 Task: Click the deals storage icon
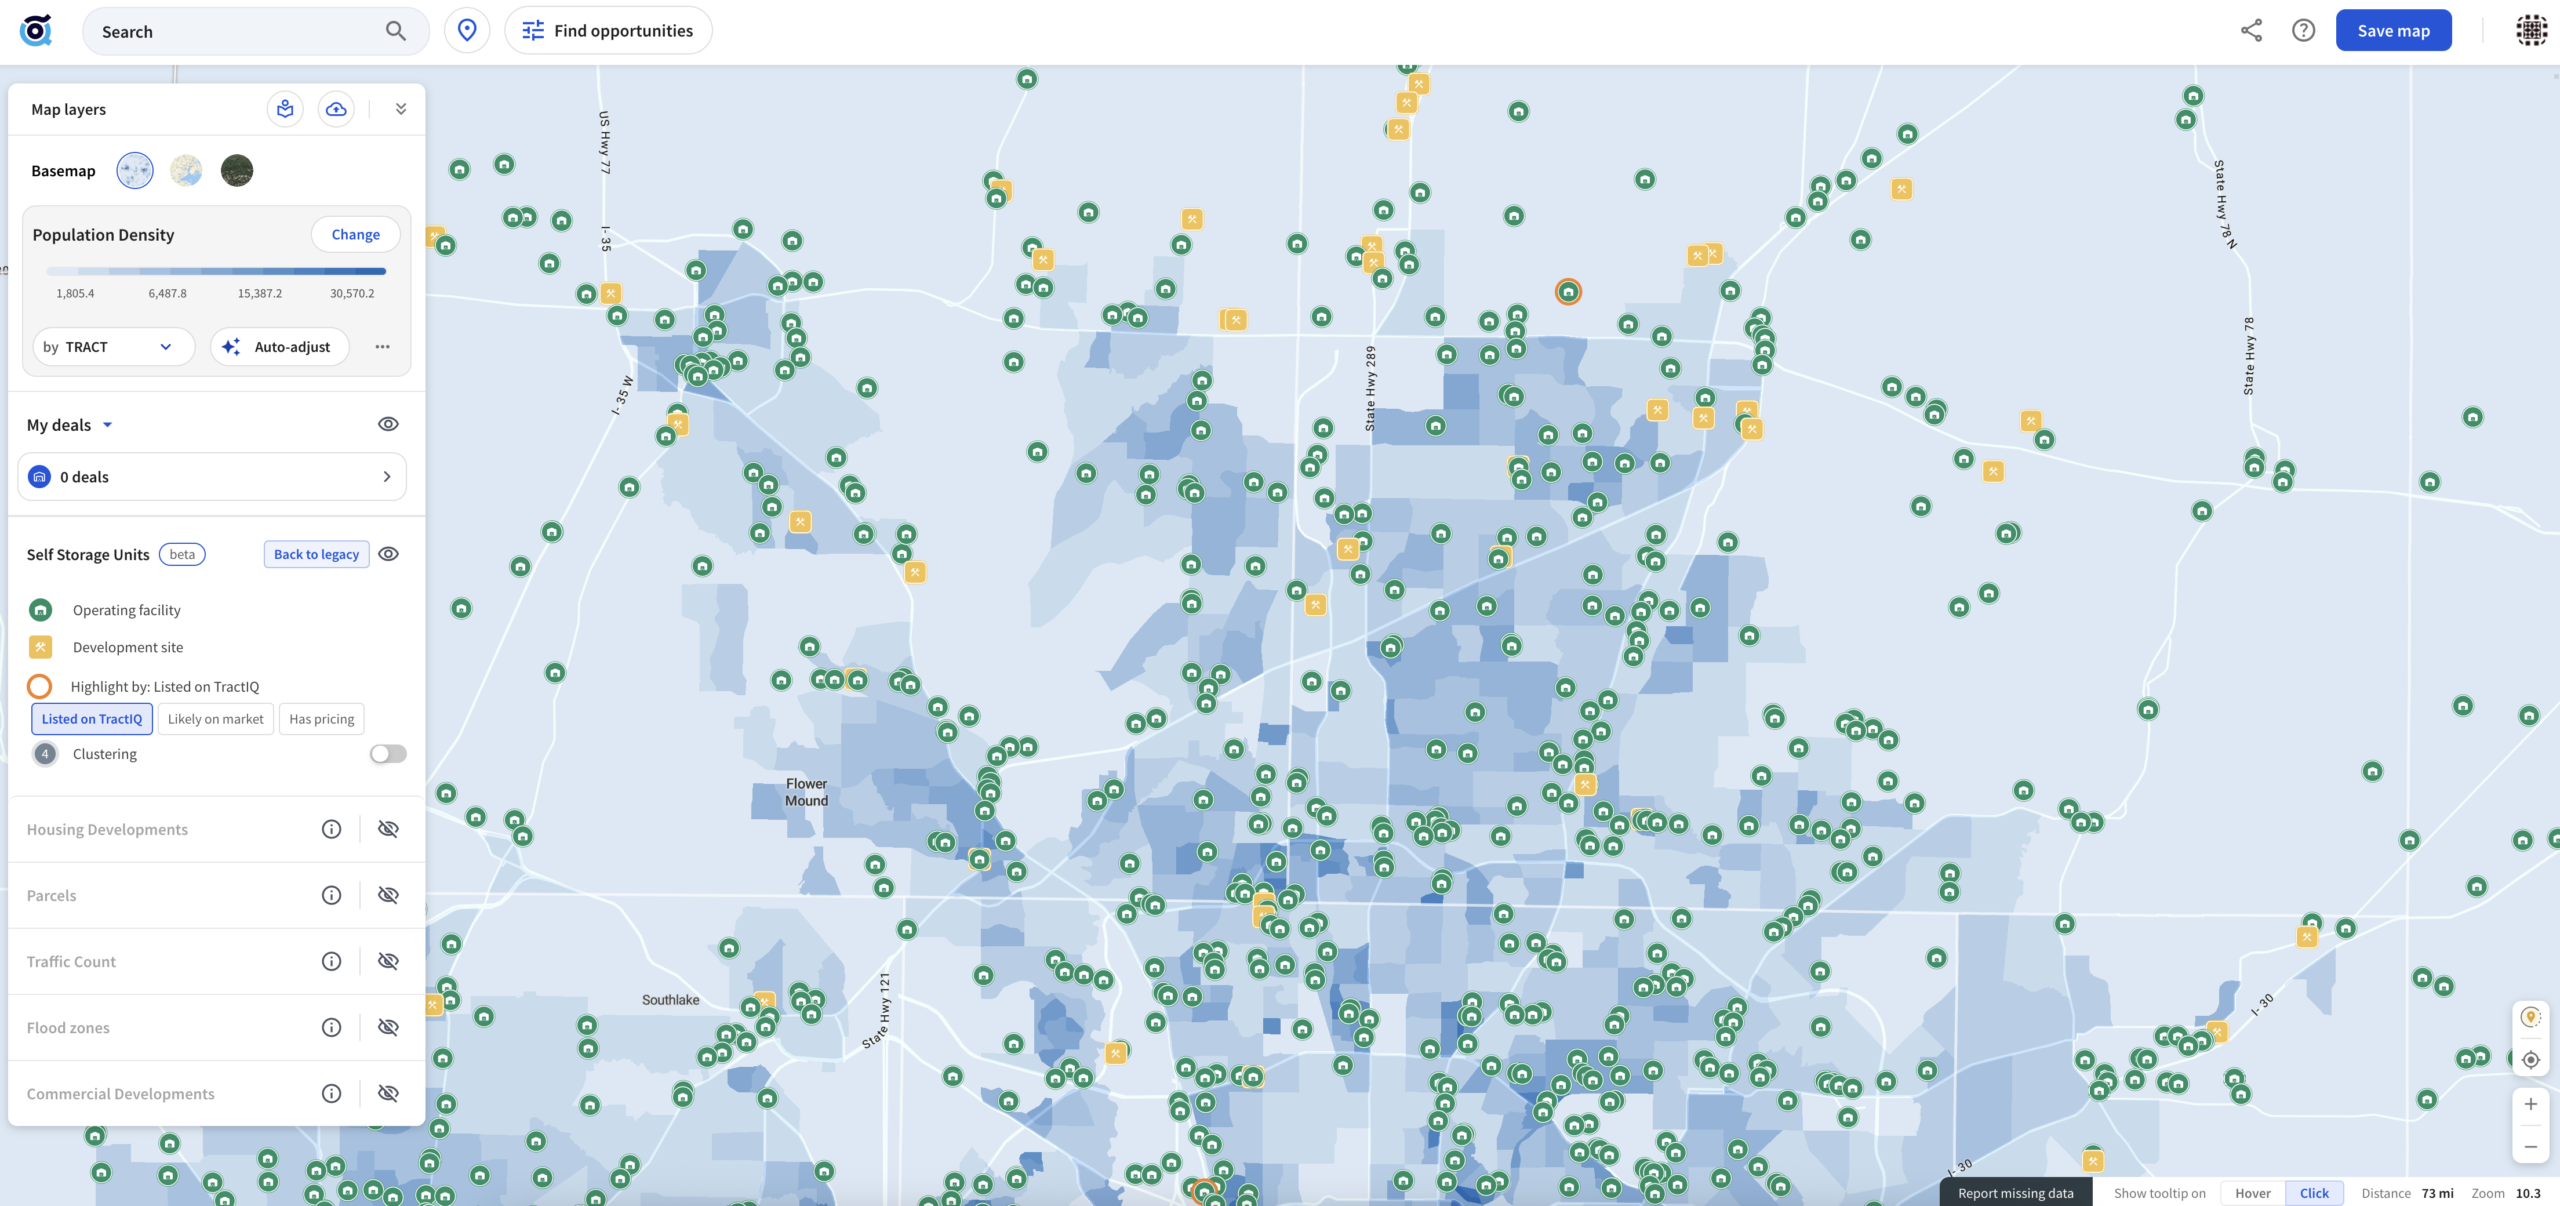40,477
